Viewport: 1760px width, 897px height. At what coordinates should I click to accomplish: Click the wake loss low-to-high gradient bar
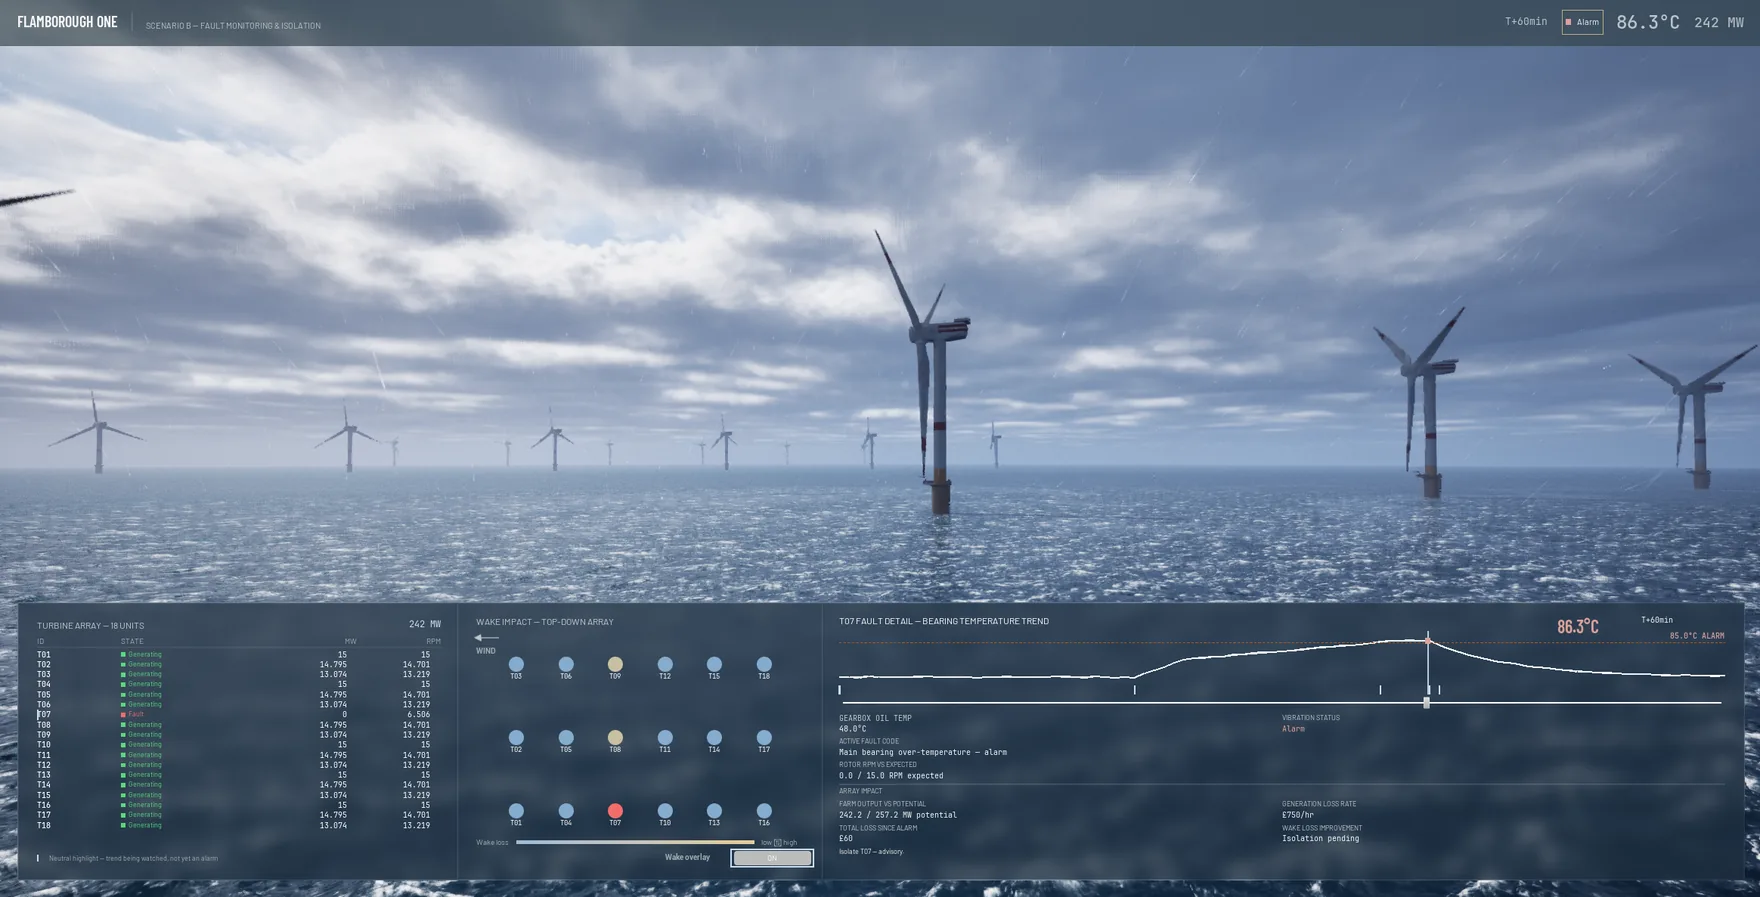tap(635, 842)
